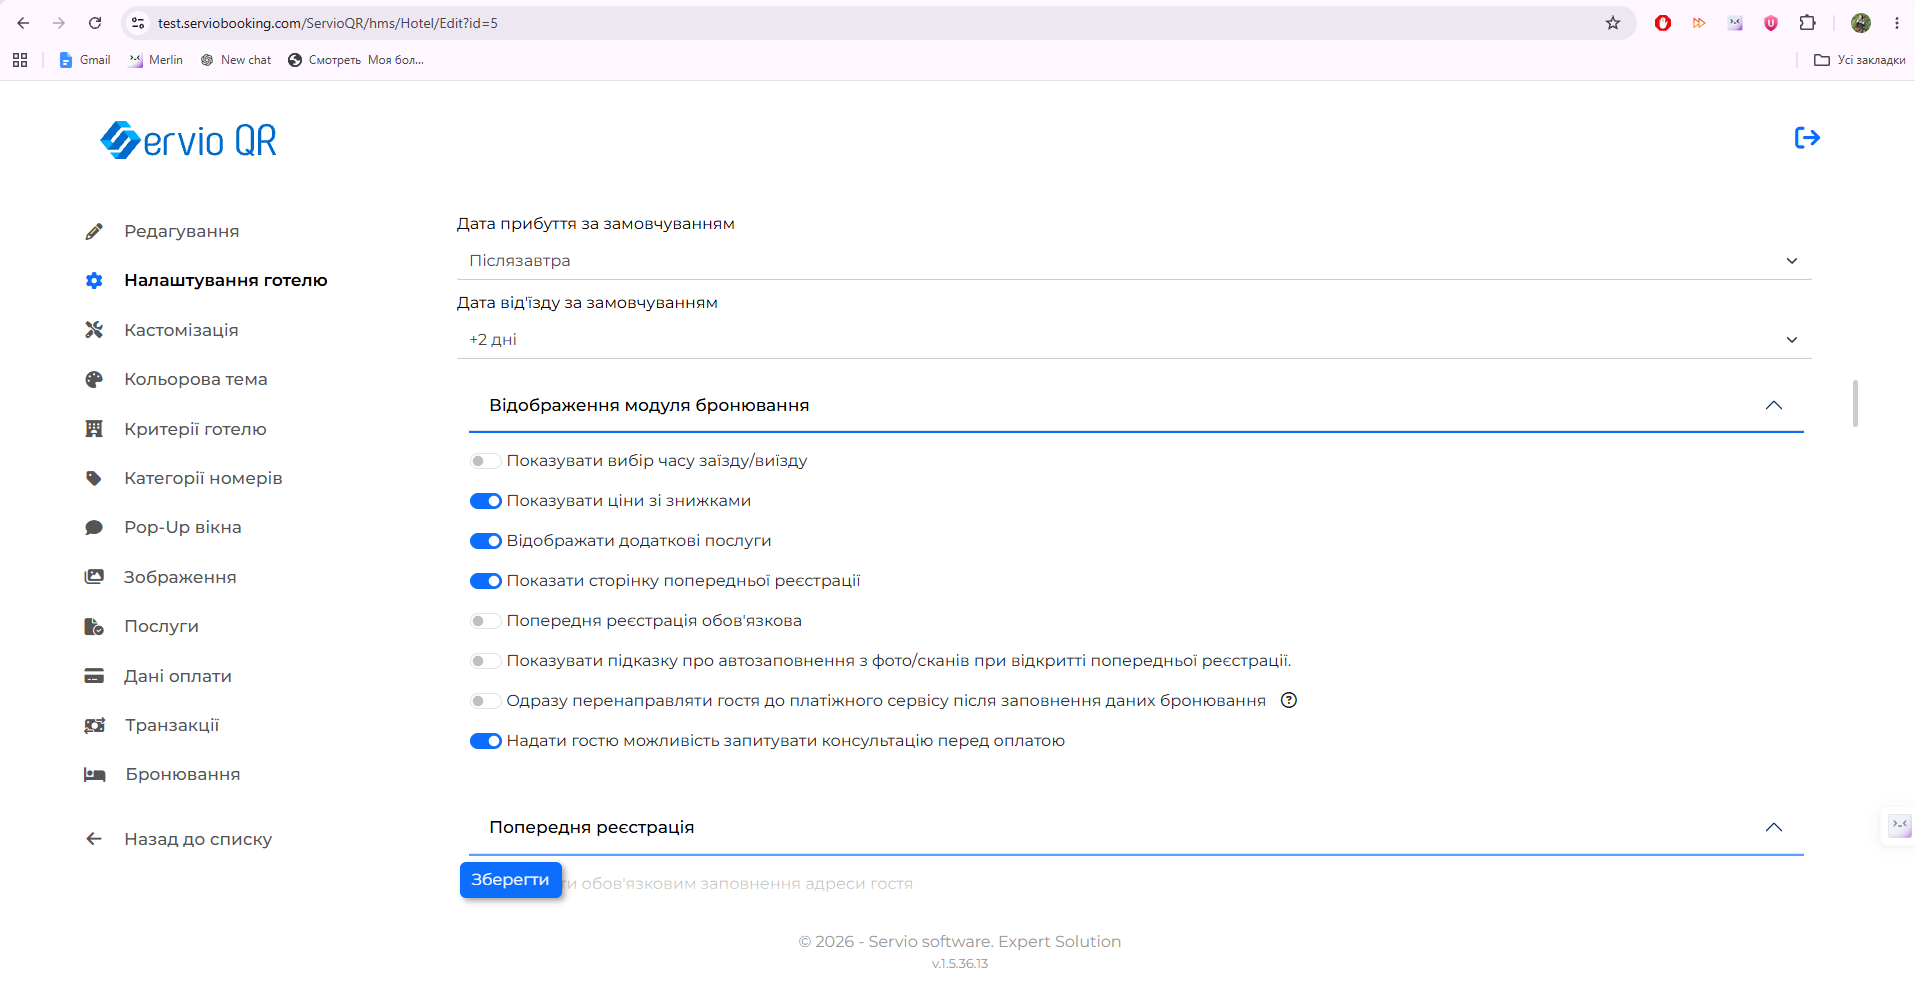Click the credit card icon for Дані оплати

[94, 676]
